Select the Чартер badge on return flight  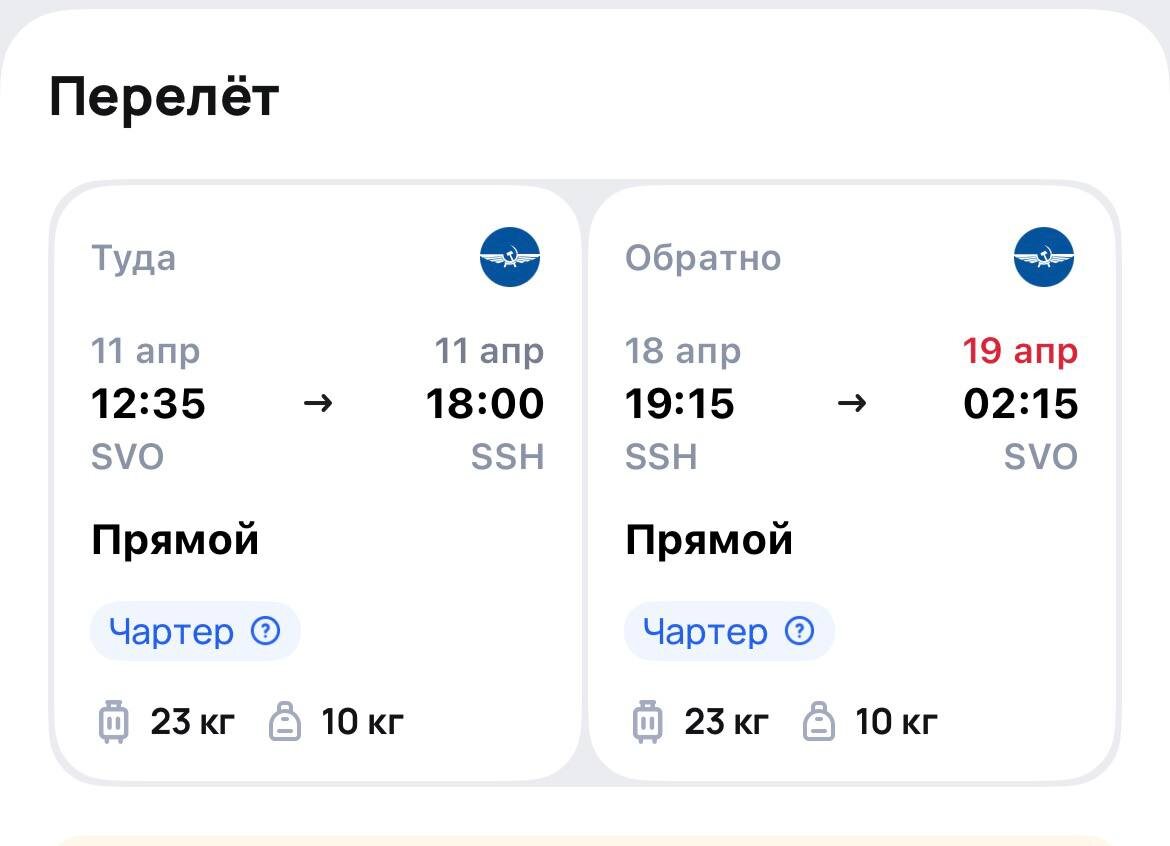[729, 631]
